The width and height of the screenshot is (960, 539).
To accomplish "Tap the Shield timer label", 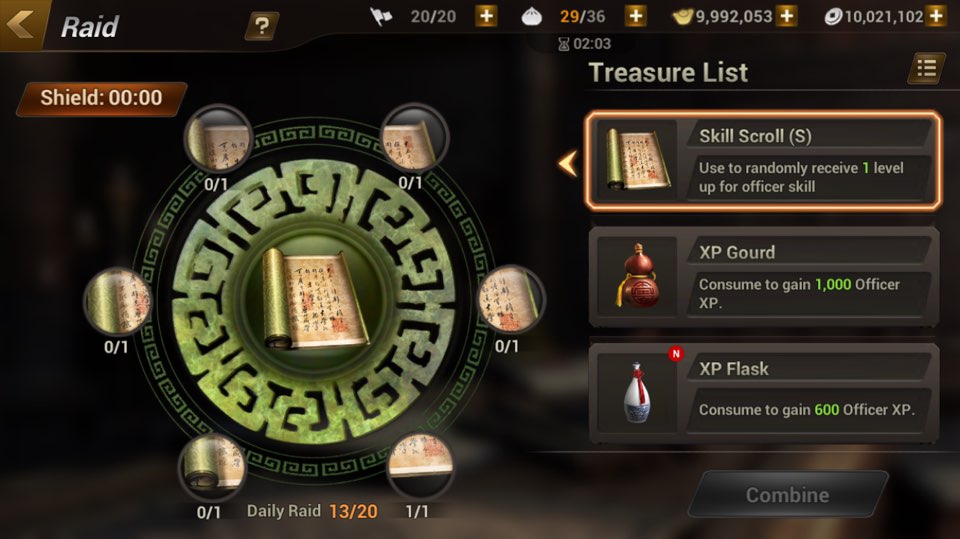I will tap(102, 98).
